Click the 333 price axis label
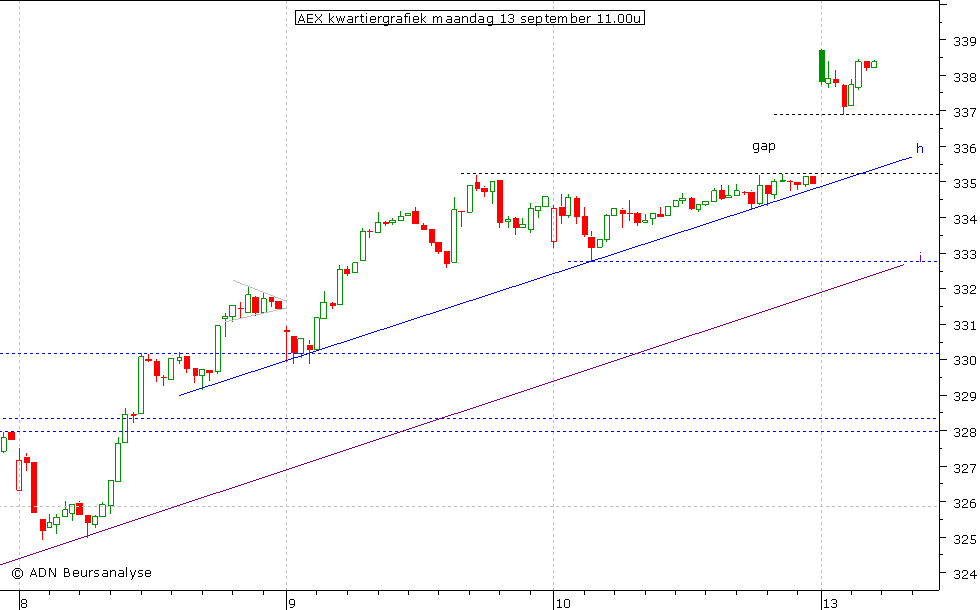The width and height of the screenshot is (980, 610). click(964, 255)
